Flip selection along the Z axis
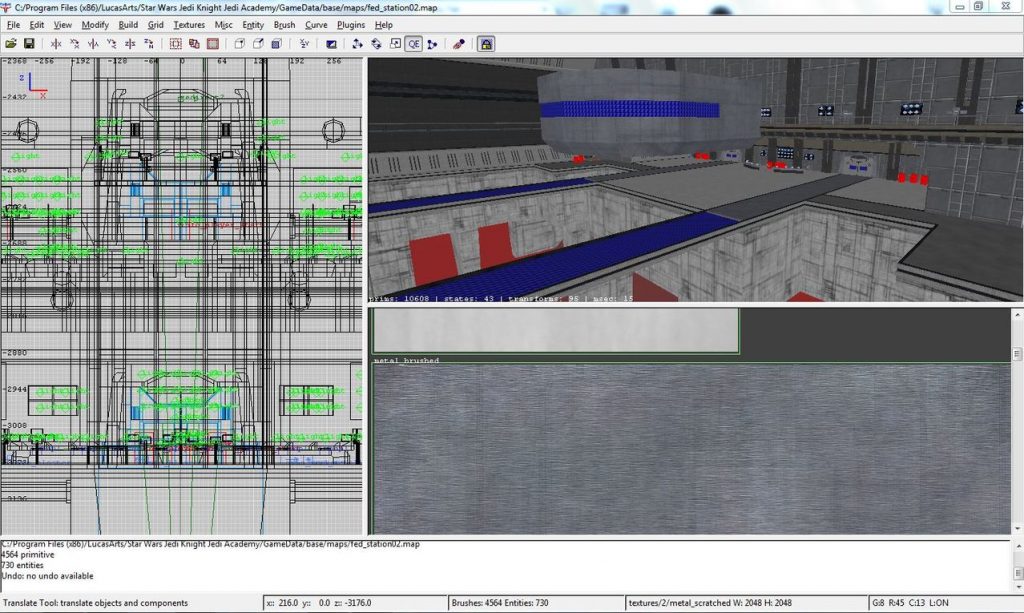The height and width of the screenshot is (613, 1024). click(130, 44)
